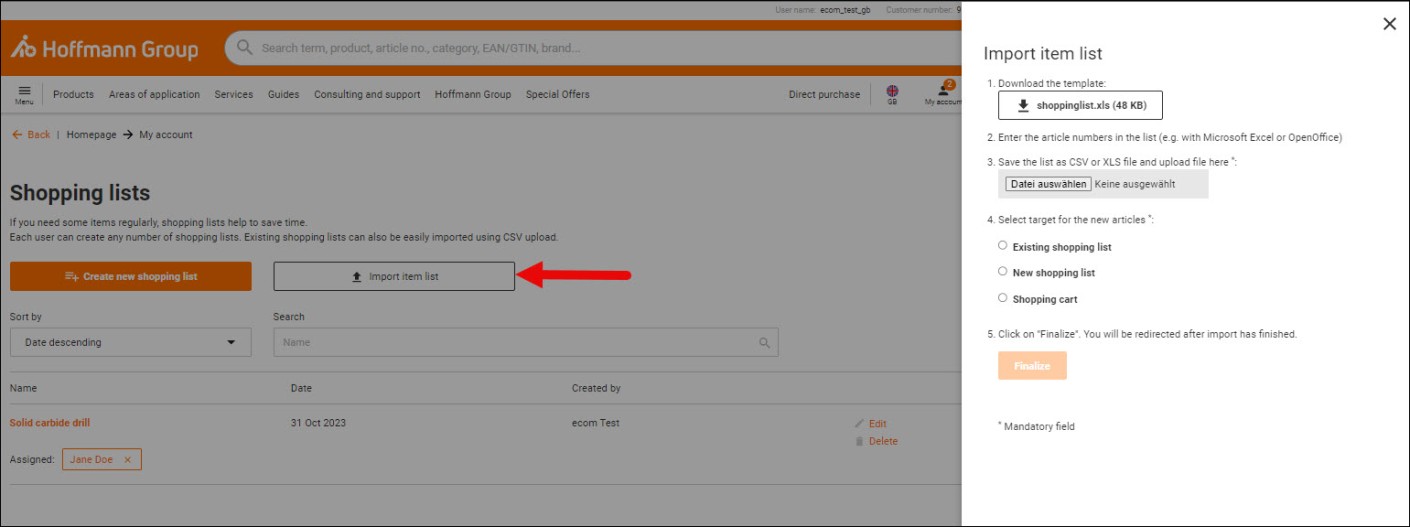Choose New shopping list radio option
This screenshot has width=1410, height=527.
coord(1002,272)
